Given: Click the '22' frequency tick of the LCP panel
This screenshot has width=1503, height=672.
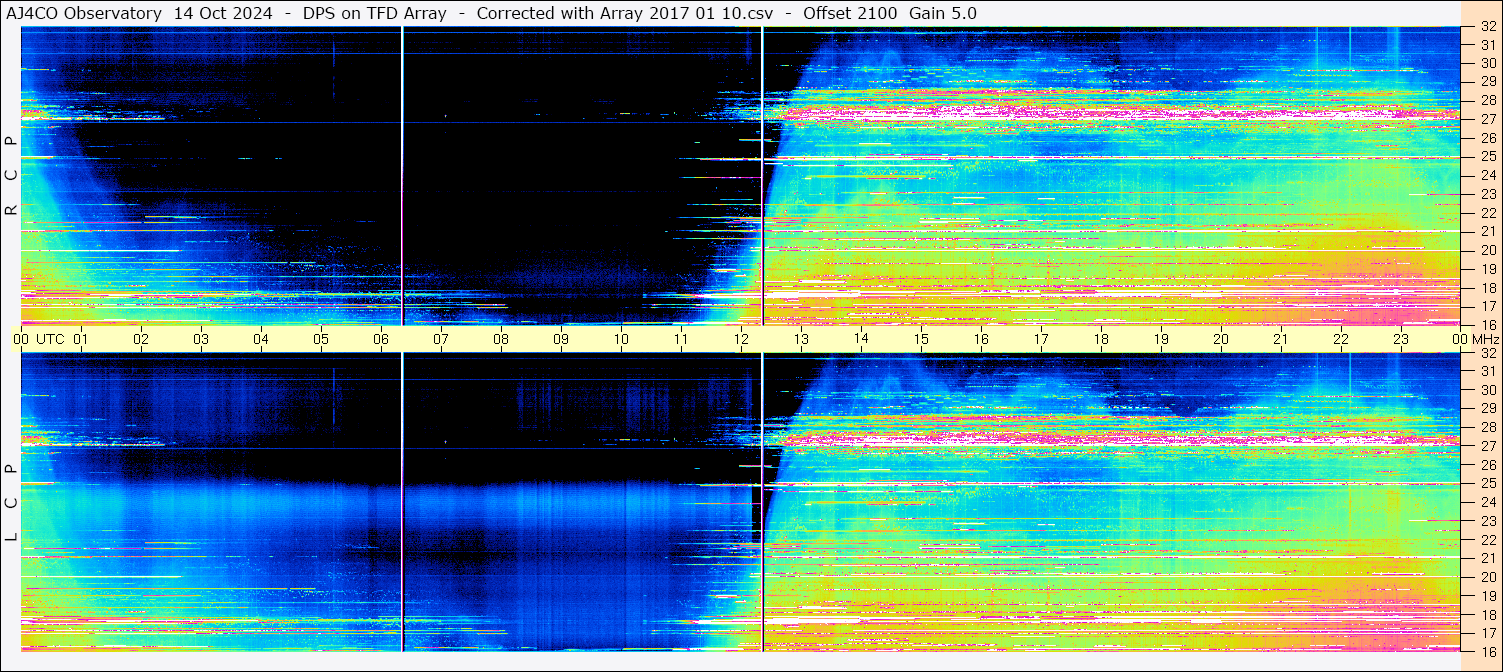Looking at the screenshot, I should pyautogui.click(x=1487, y=539).
